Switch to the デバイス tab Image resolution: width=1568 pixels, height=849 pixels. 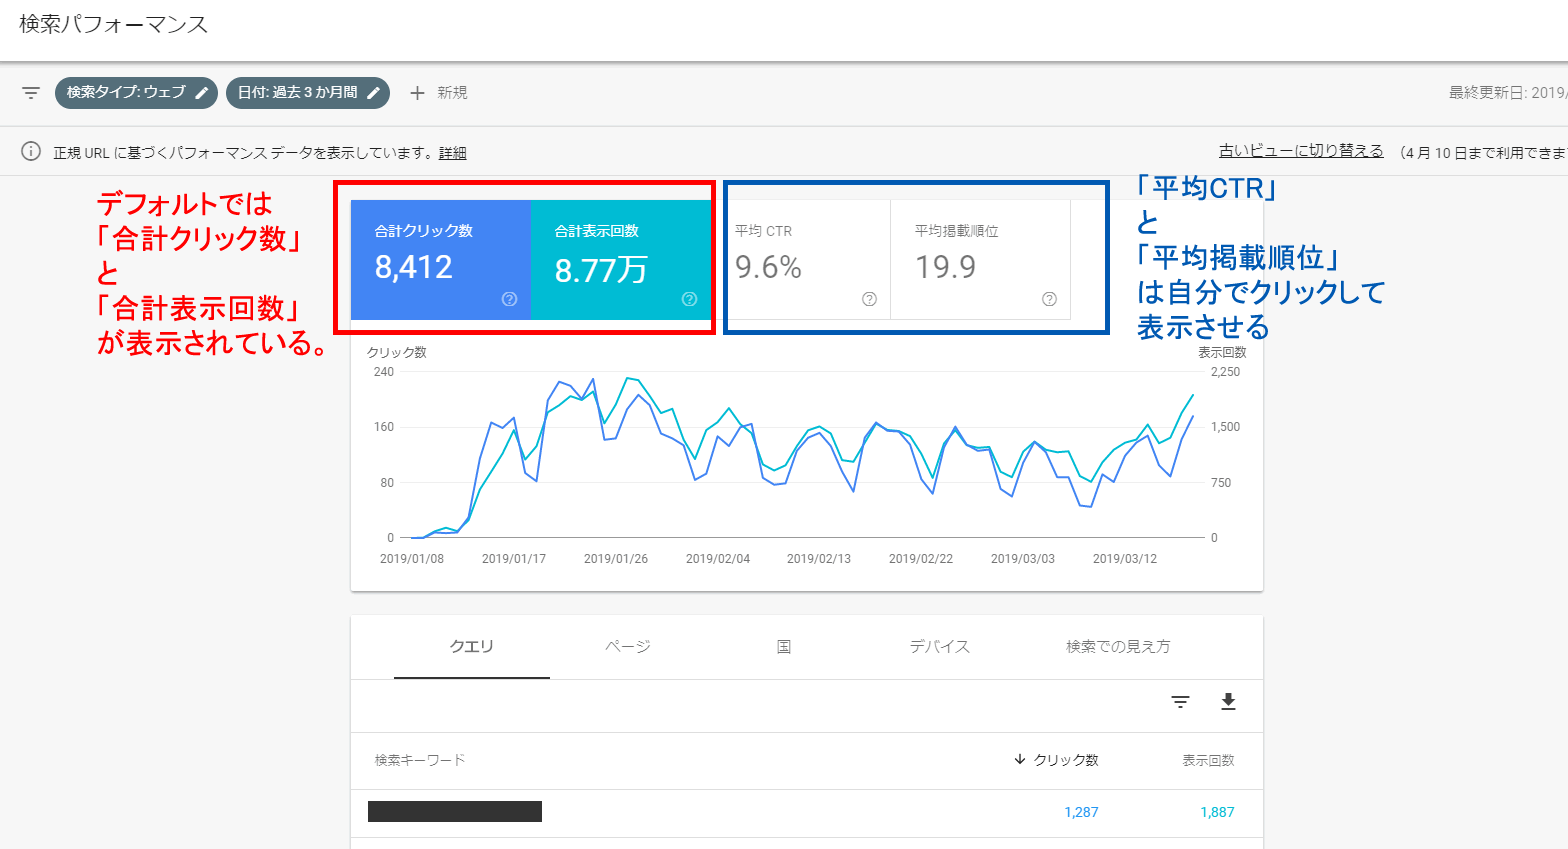point(939,647)
